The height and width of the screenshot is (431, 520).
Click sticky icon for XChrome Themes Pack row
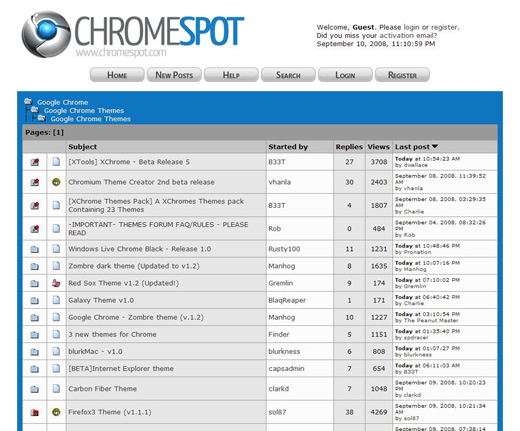[x=35, y=206]
